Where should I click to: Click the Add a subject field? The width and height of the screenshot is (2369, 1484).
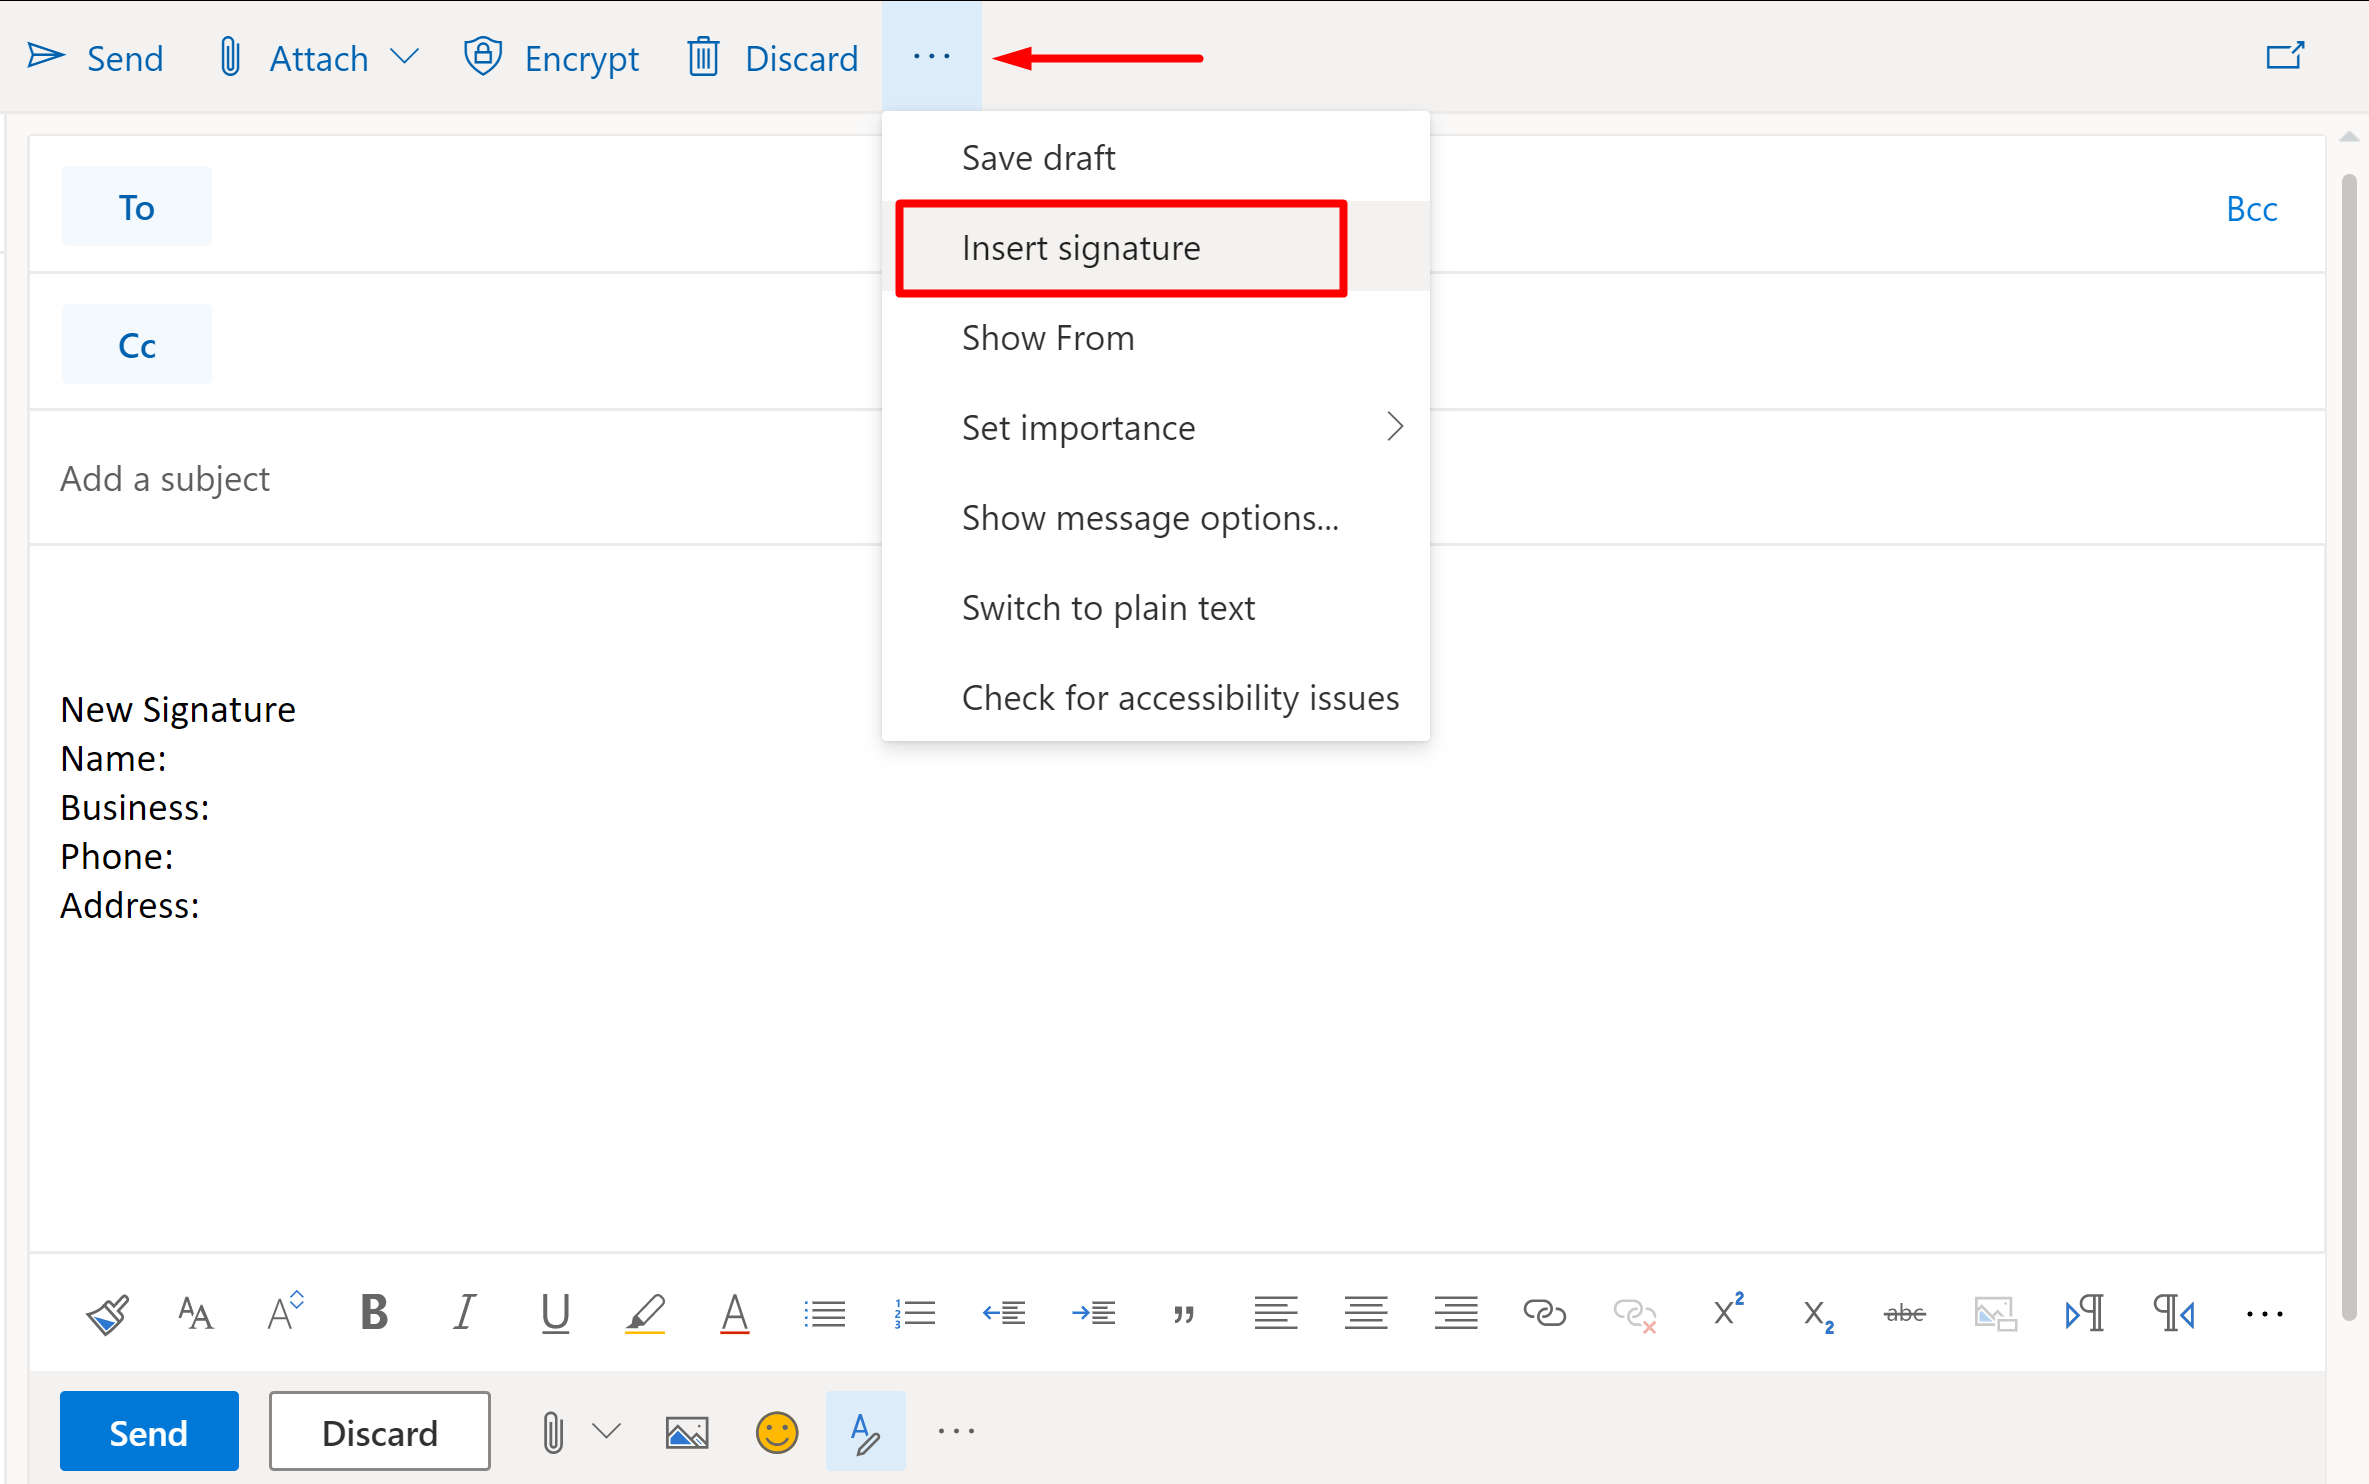(165, 478)
